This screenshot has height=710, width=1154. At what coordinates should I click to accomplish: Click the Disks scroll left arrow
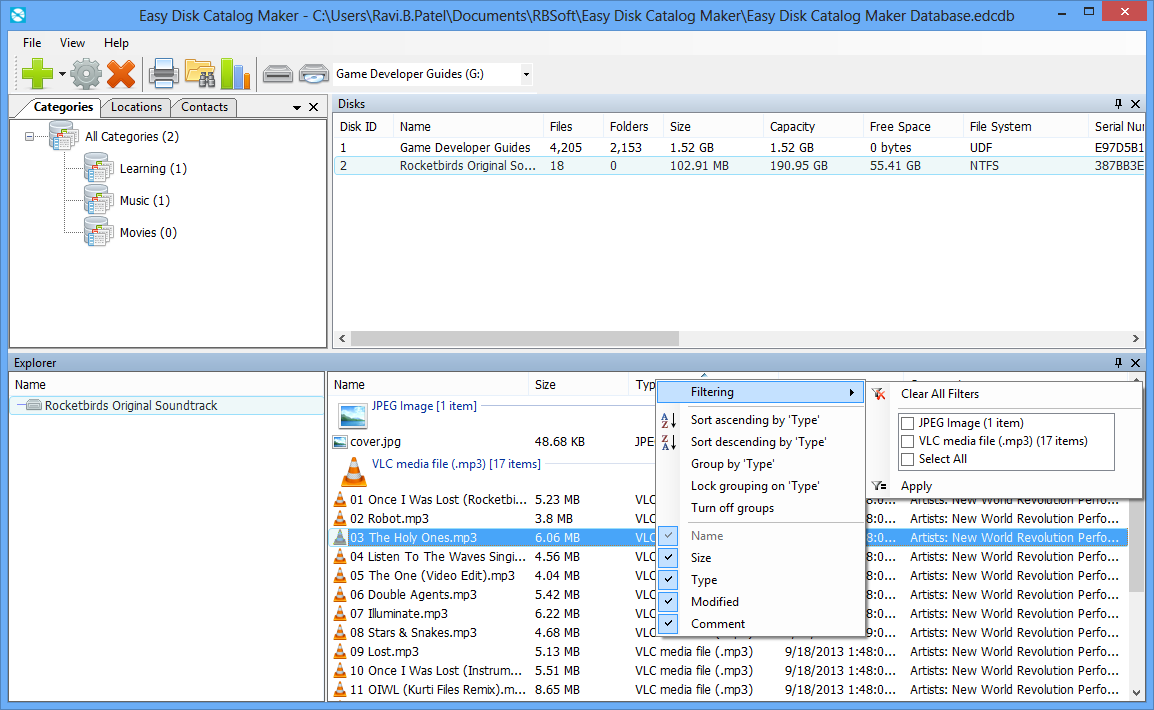[342, 338]
